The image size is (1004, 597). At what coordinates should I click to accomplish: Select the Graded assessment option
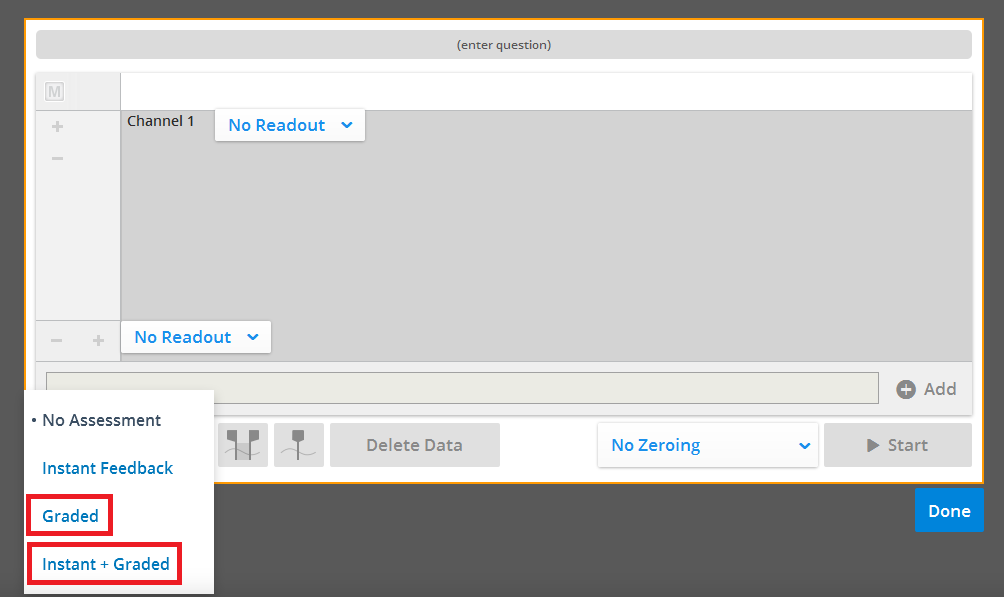click(70, 516)
